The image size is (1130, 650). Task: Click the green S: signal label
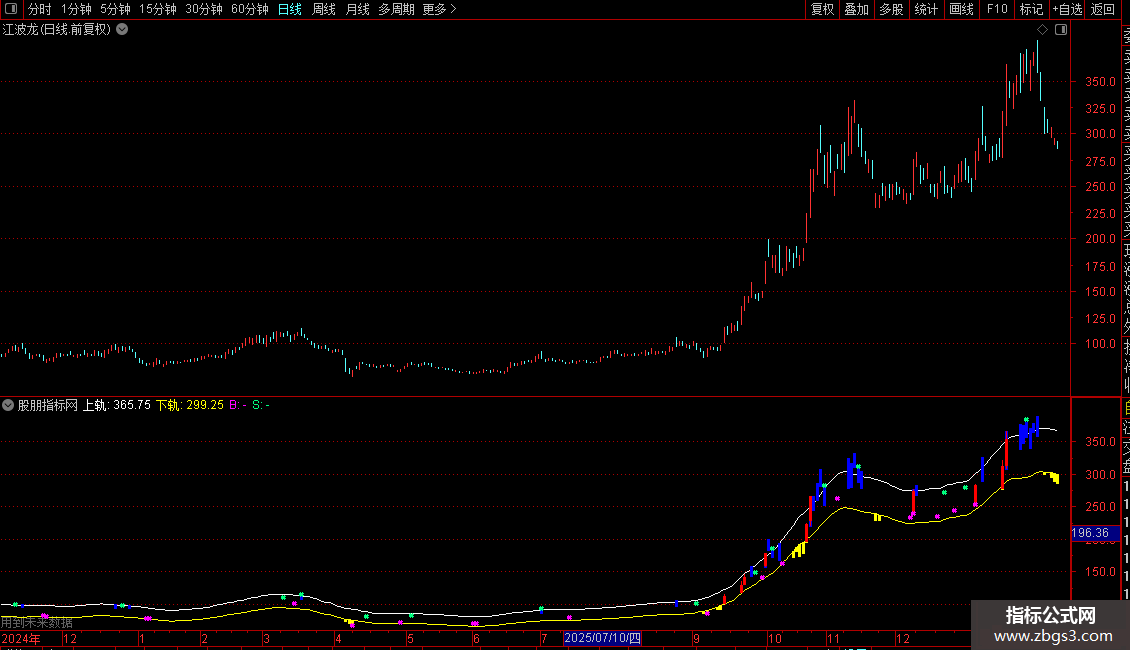[261, 405]
